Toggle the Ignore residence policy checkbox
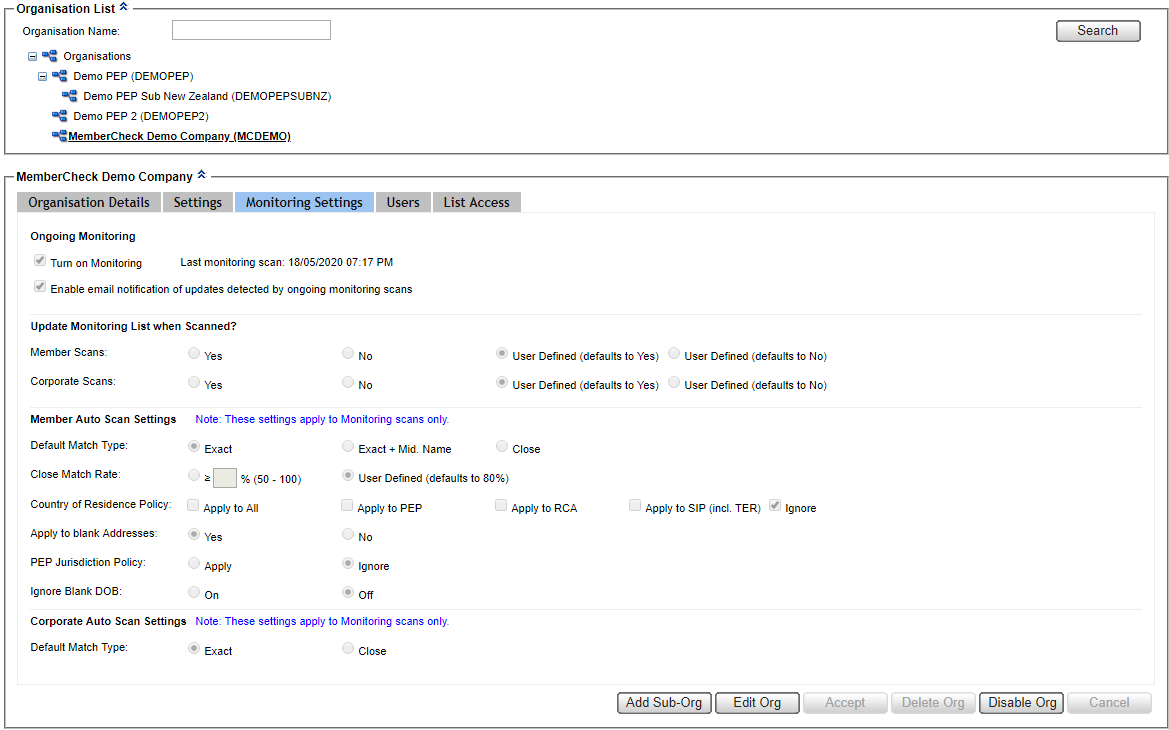 pyautogui.click(x=775, y=506)
